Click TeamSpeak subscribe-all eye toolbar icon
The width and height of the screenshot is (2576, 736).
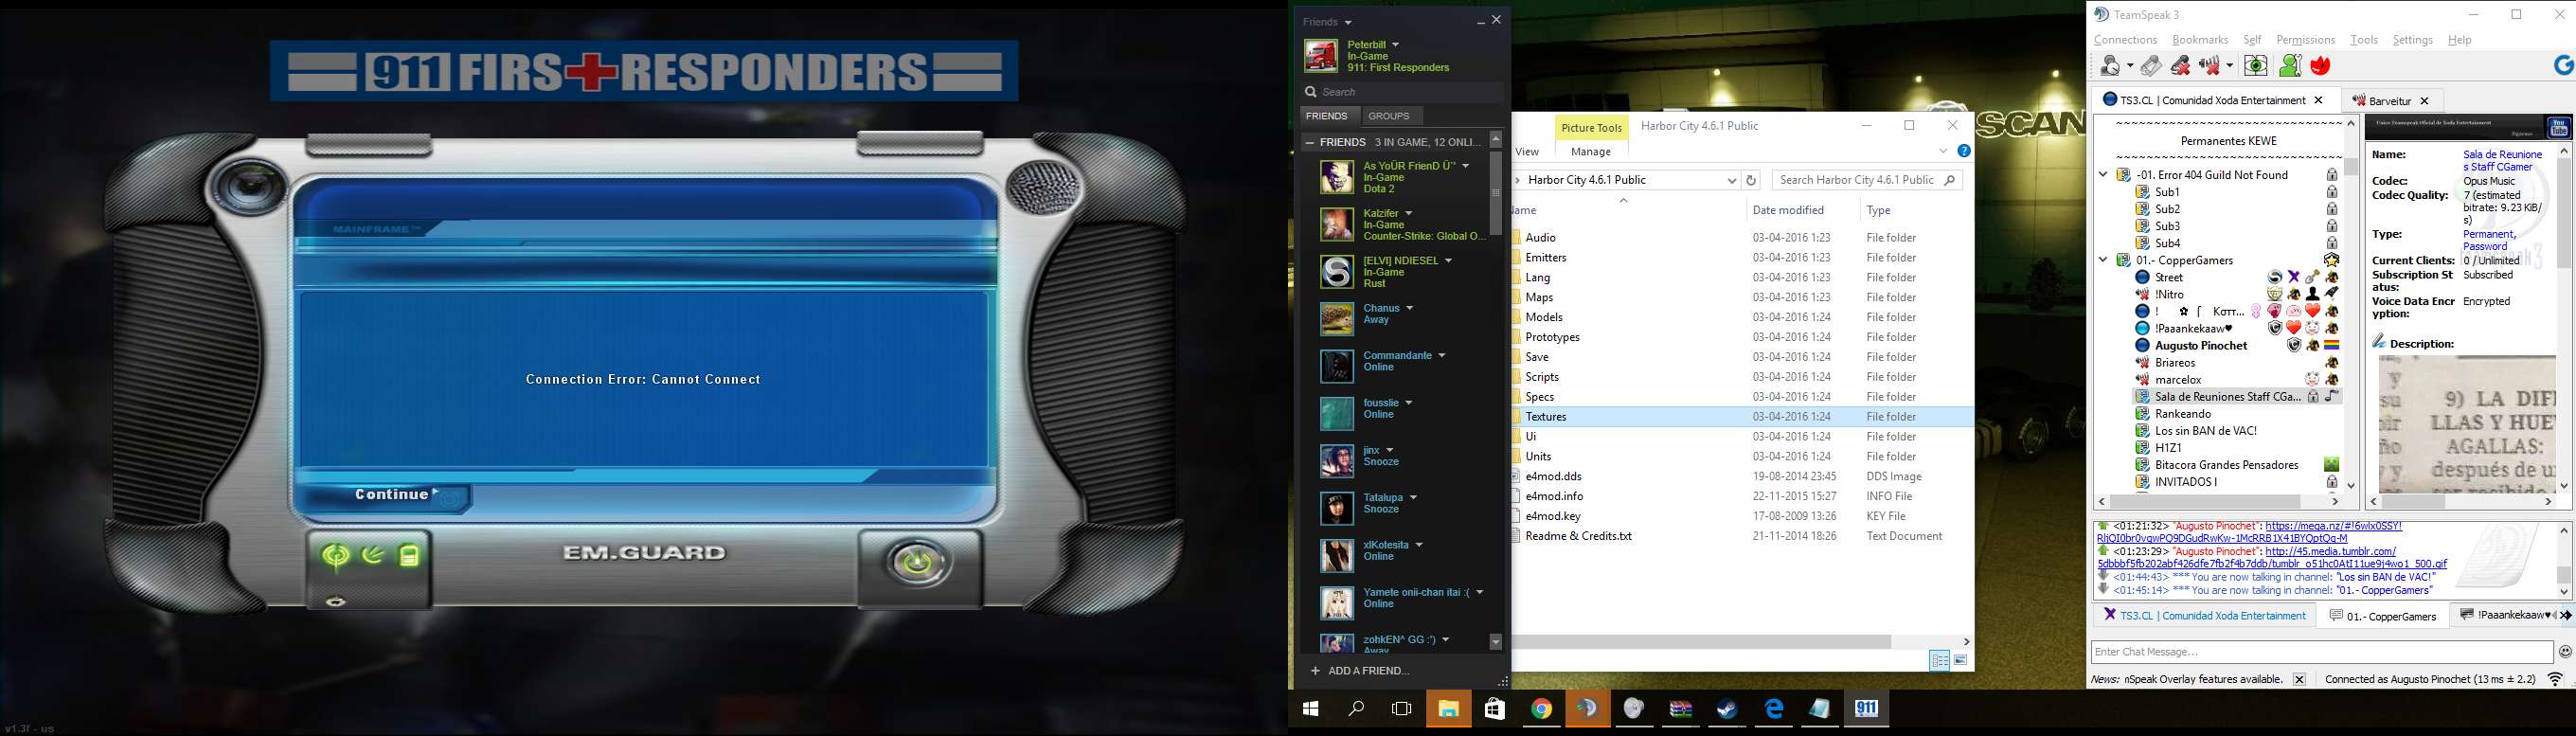[2256, 66]
